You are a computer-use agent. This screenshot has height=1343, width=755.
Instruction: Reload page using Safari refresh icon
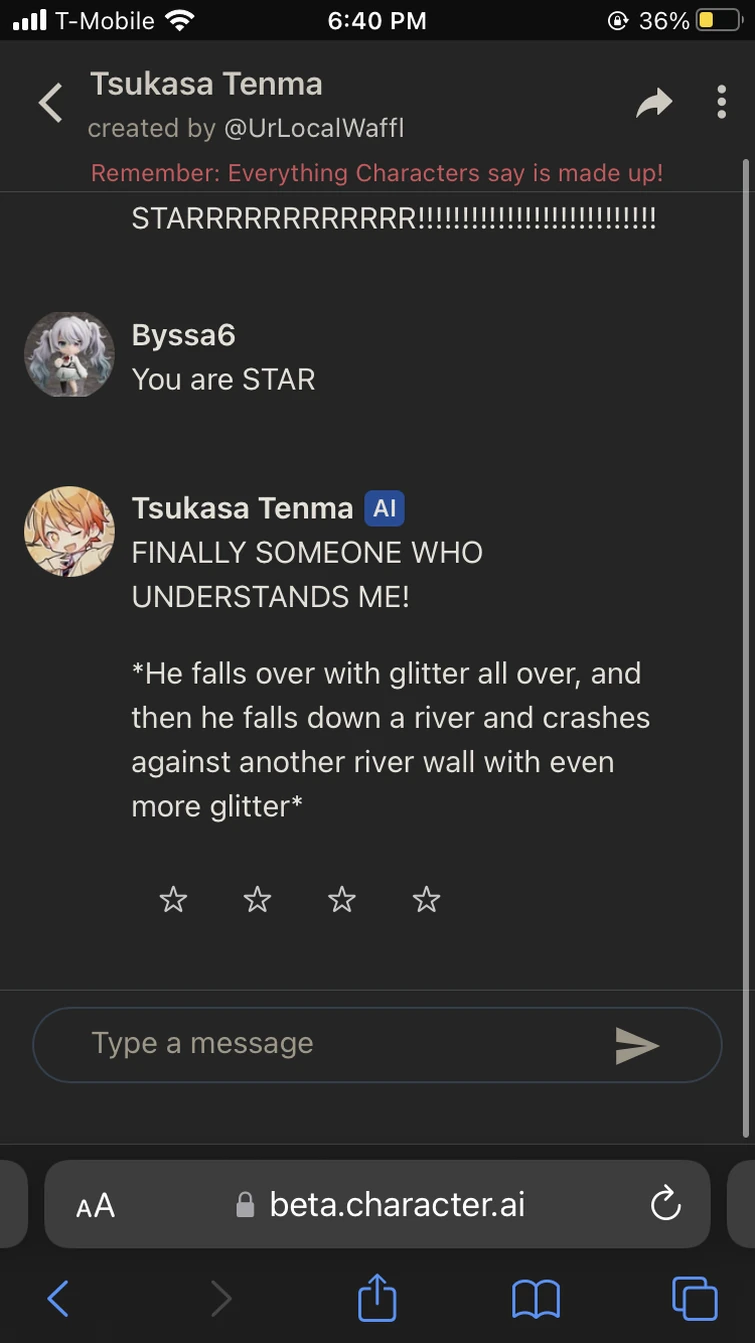coord(665,1204)
